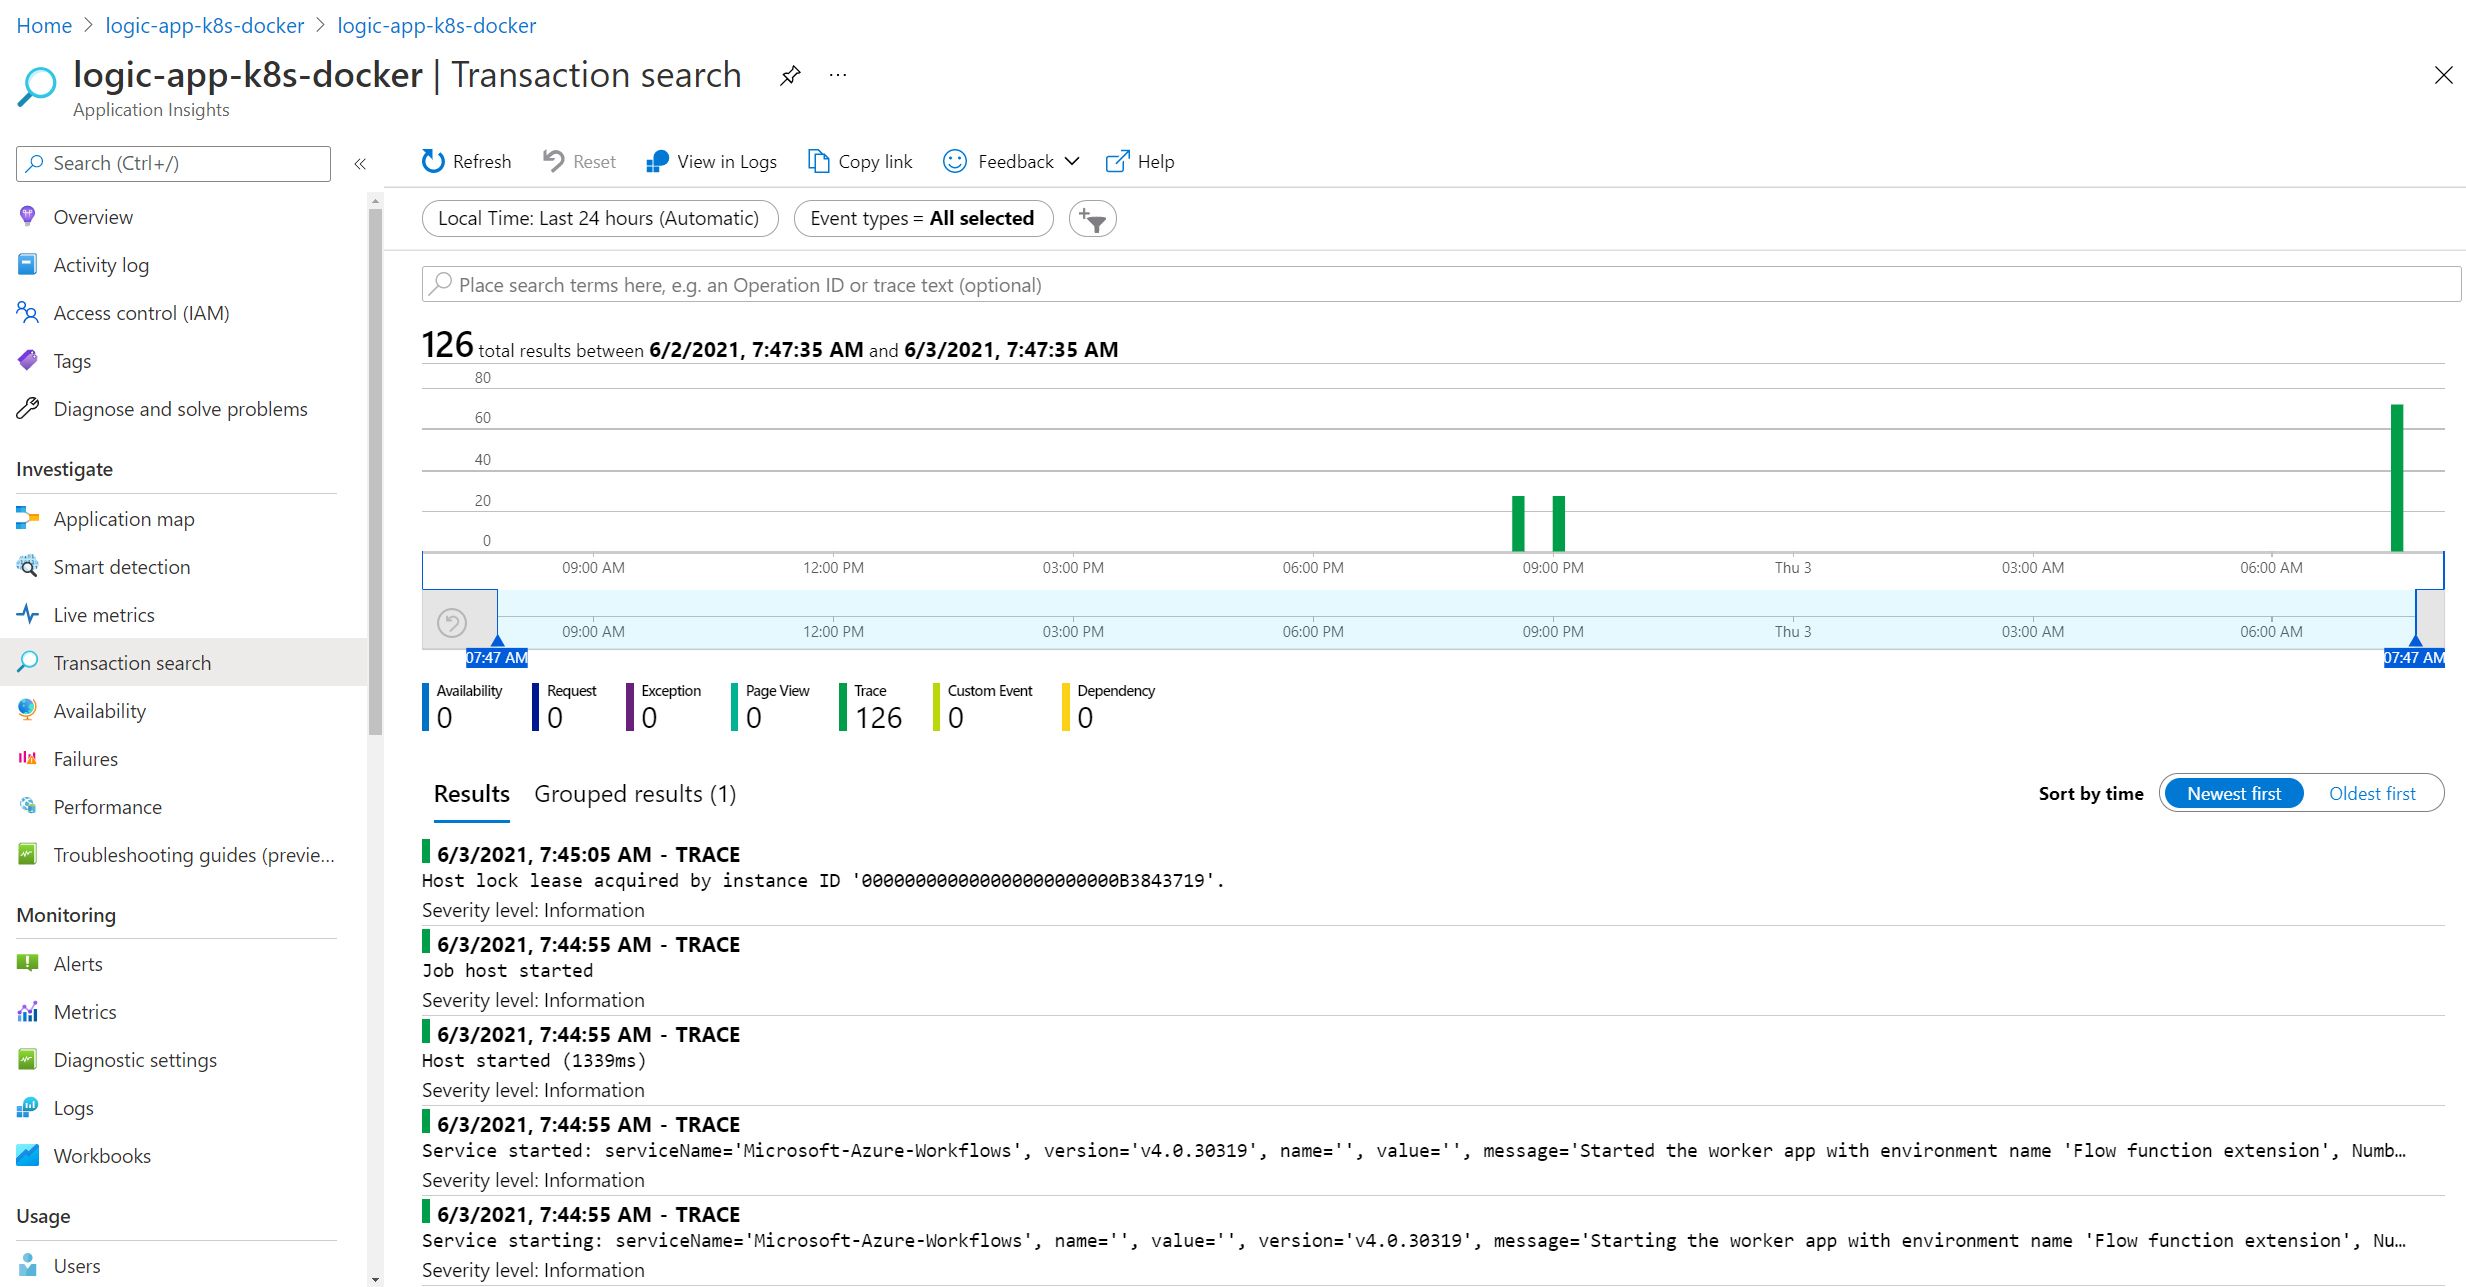Open the Local Time: Last 24 hours filter

(x=599, y=217)
